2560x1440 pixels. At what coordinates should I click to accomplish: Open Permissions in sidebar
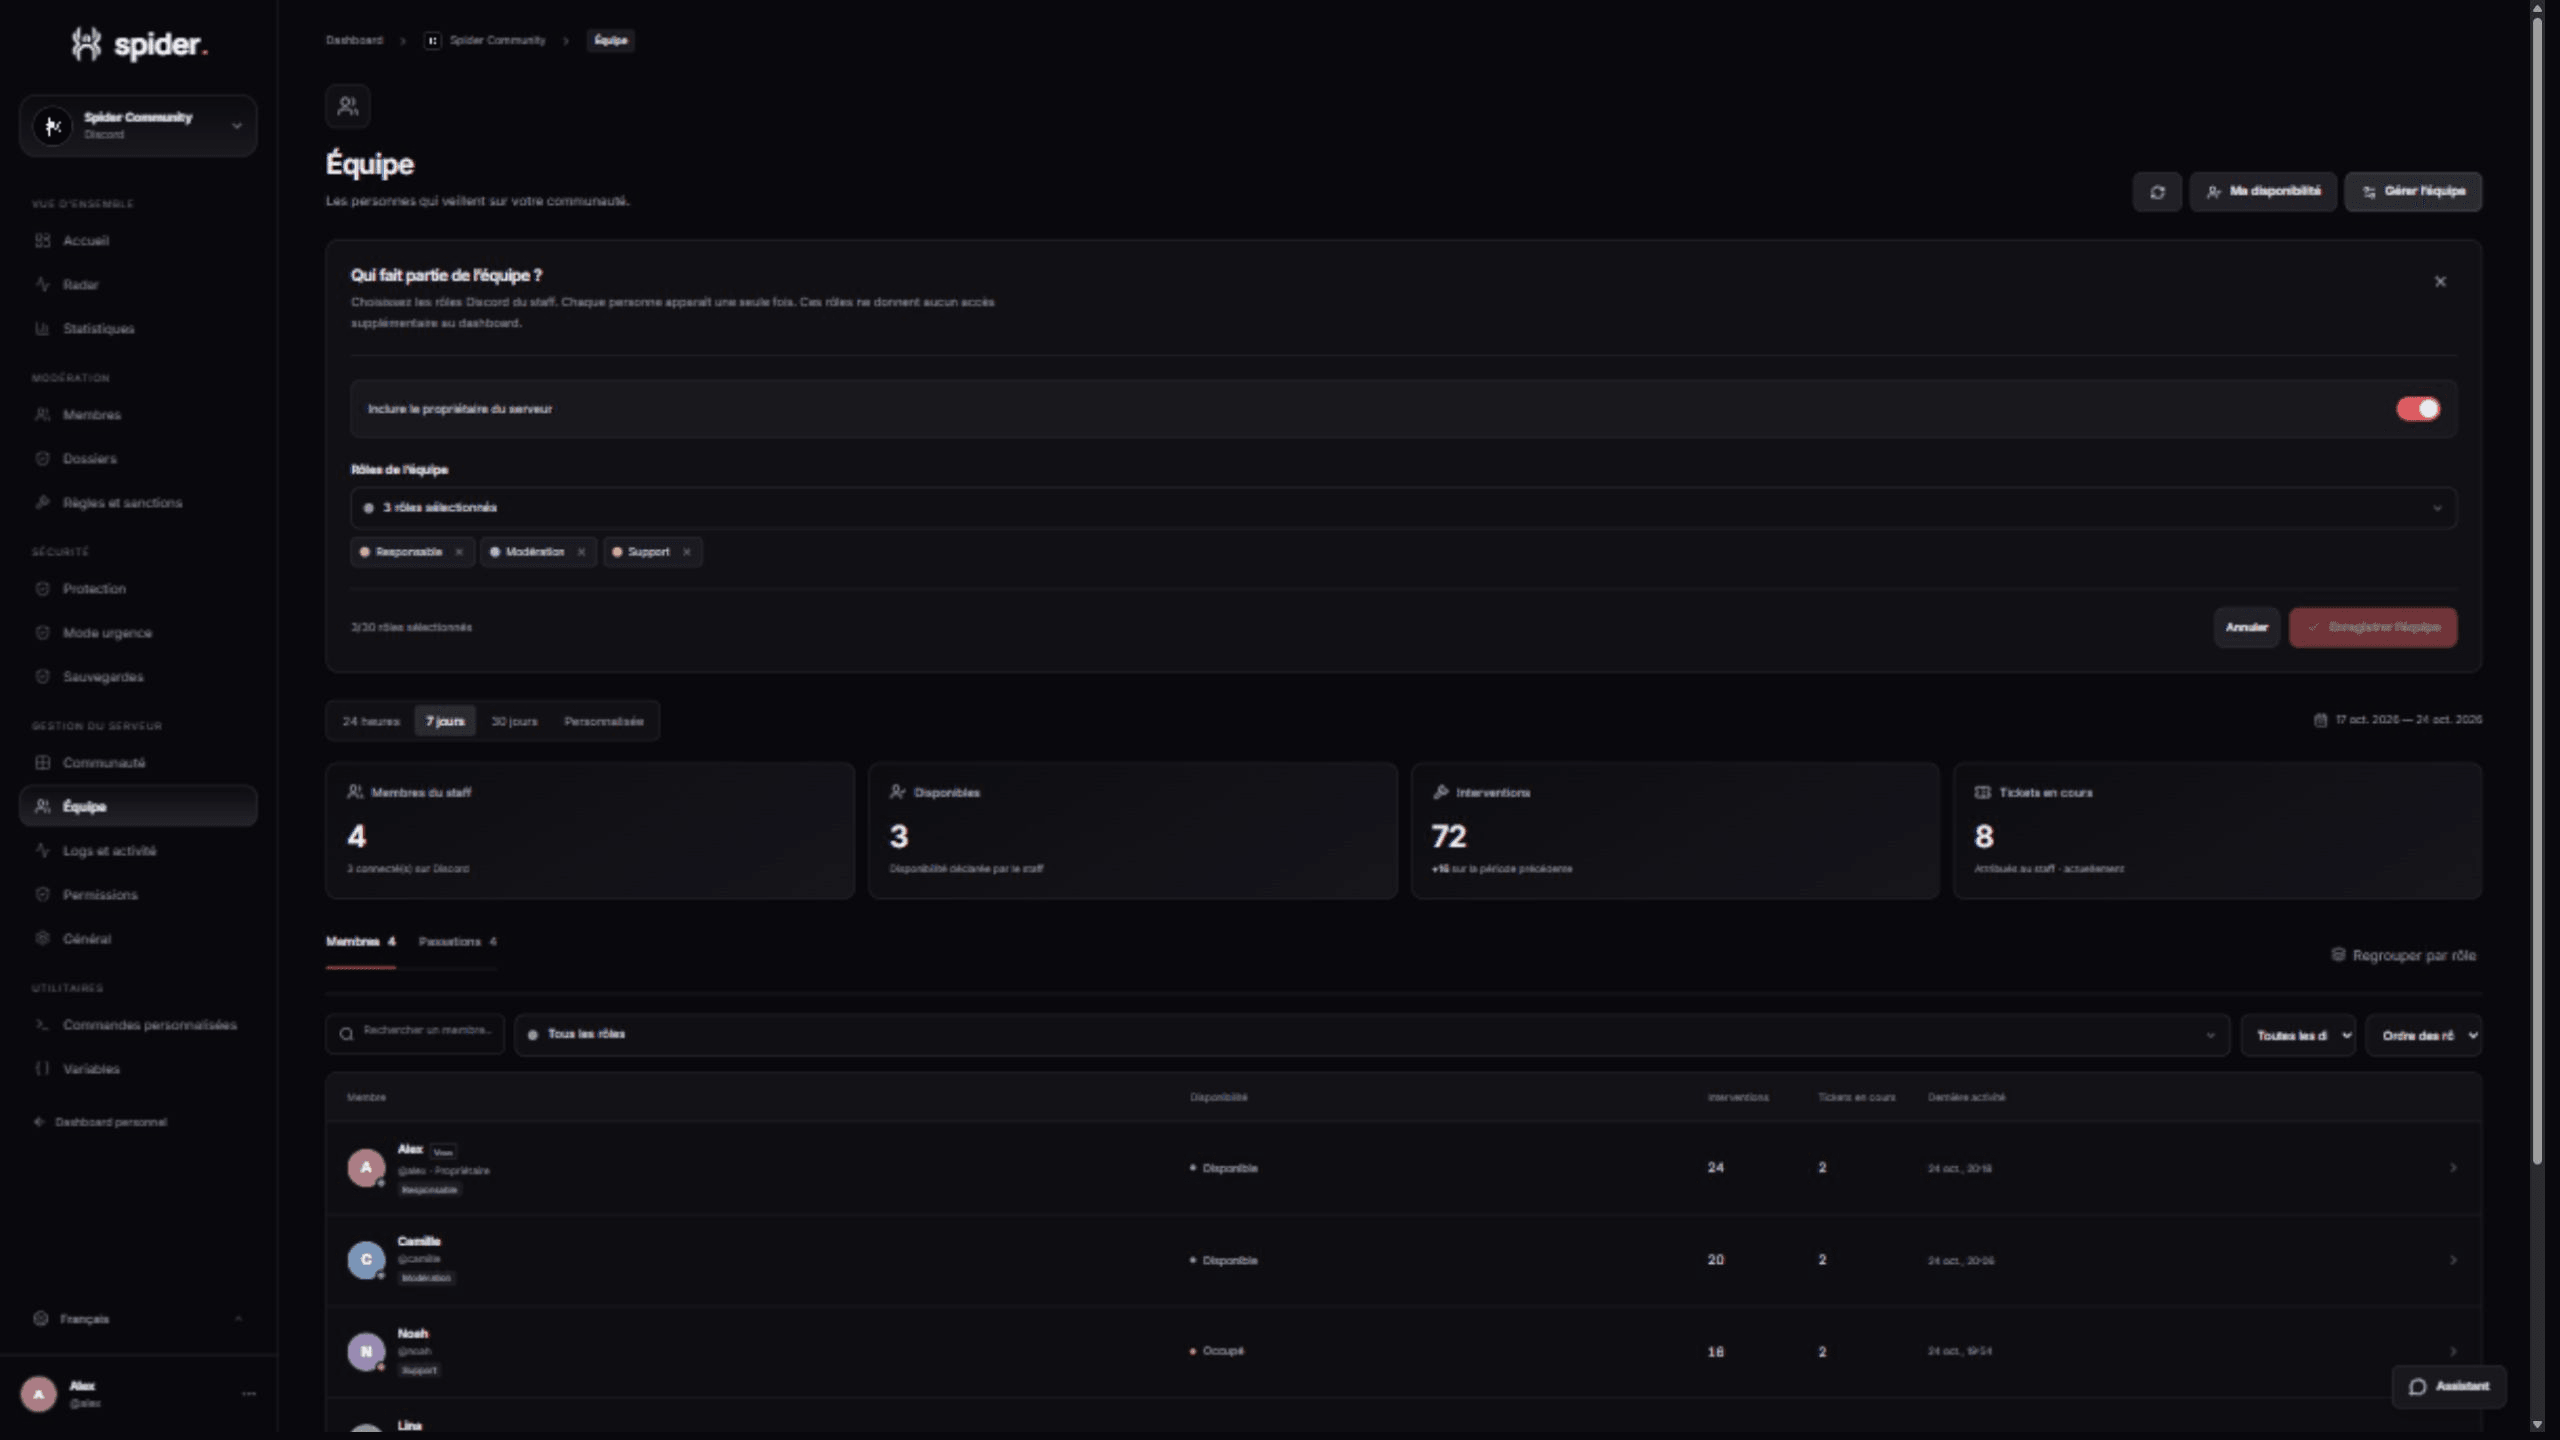(x=138, y=895)
